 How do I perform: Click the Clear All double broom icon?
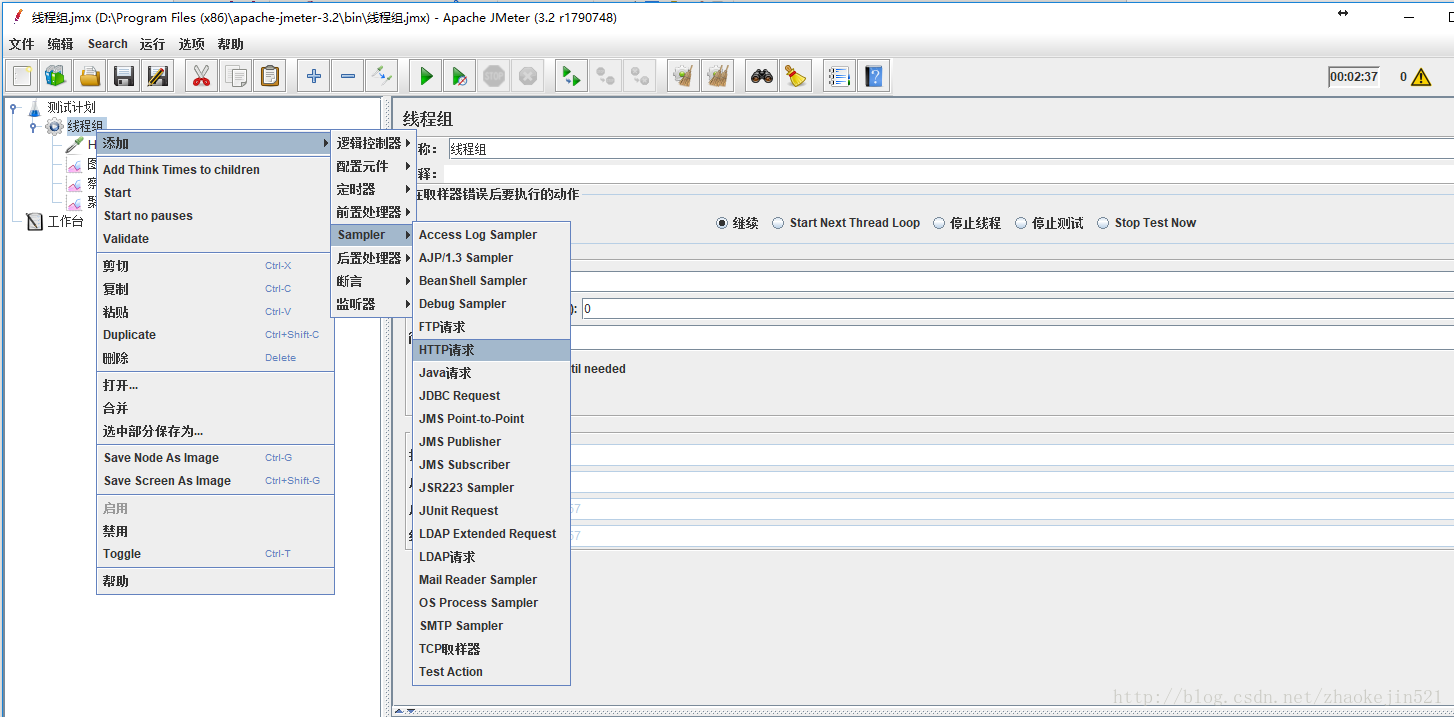click(718, 76)
